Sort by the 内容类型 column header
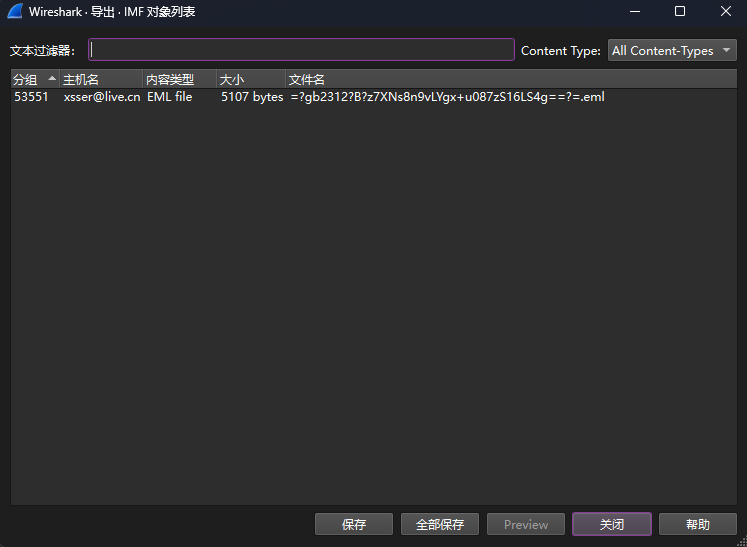The width and height of the screenshot is (747, 547). 180,79
